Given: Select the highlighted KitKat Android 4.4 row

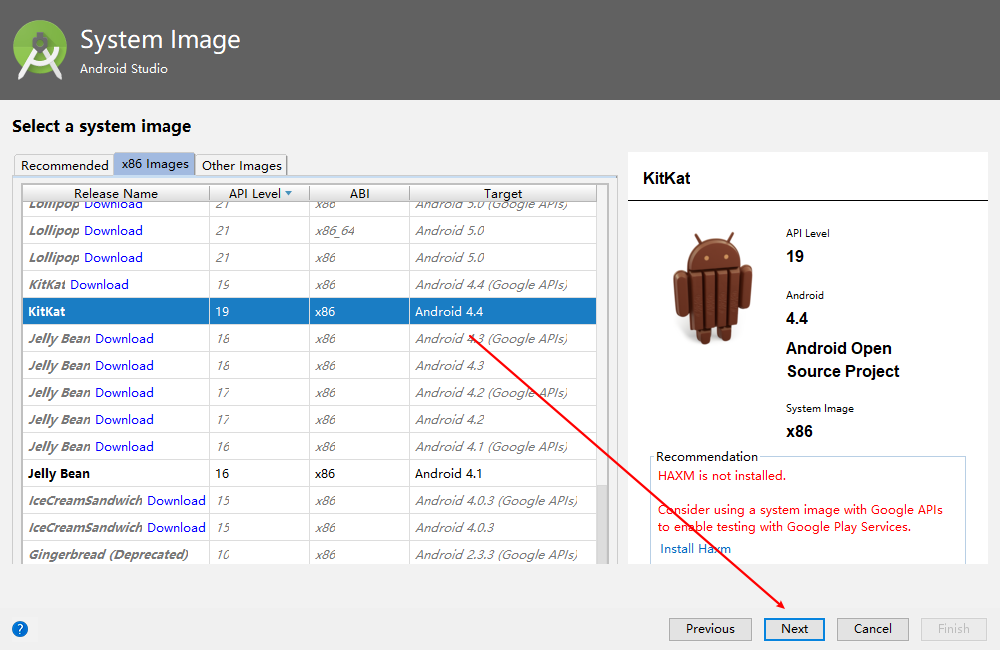Looking at the screenshot, I should click(309, 311).
